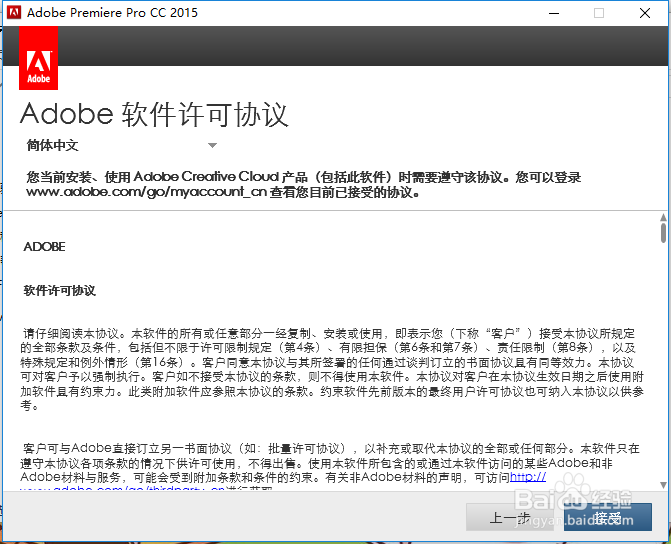Click the paragraph starting 请仔细阅读本协议

tap(332, 369)
